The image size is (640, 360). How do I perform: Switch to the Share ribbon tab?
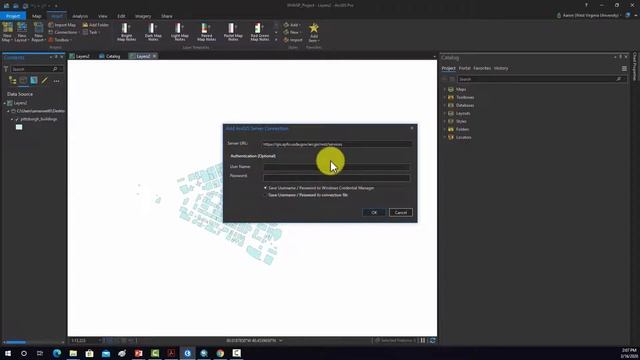[x=167, y=16]
